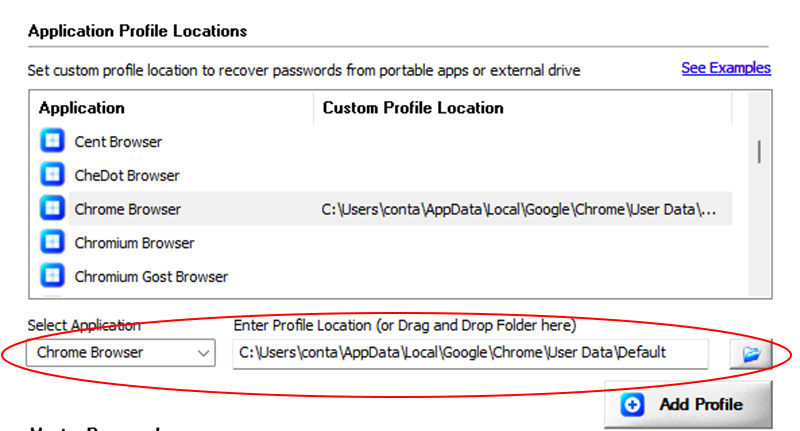Select the Chromium Gost Browser list entry
This screenshot has width=800, height=431.
coord(151,276)
